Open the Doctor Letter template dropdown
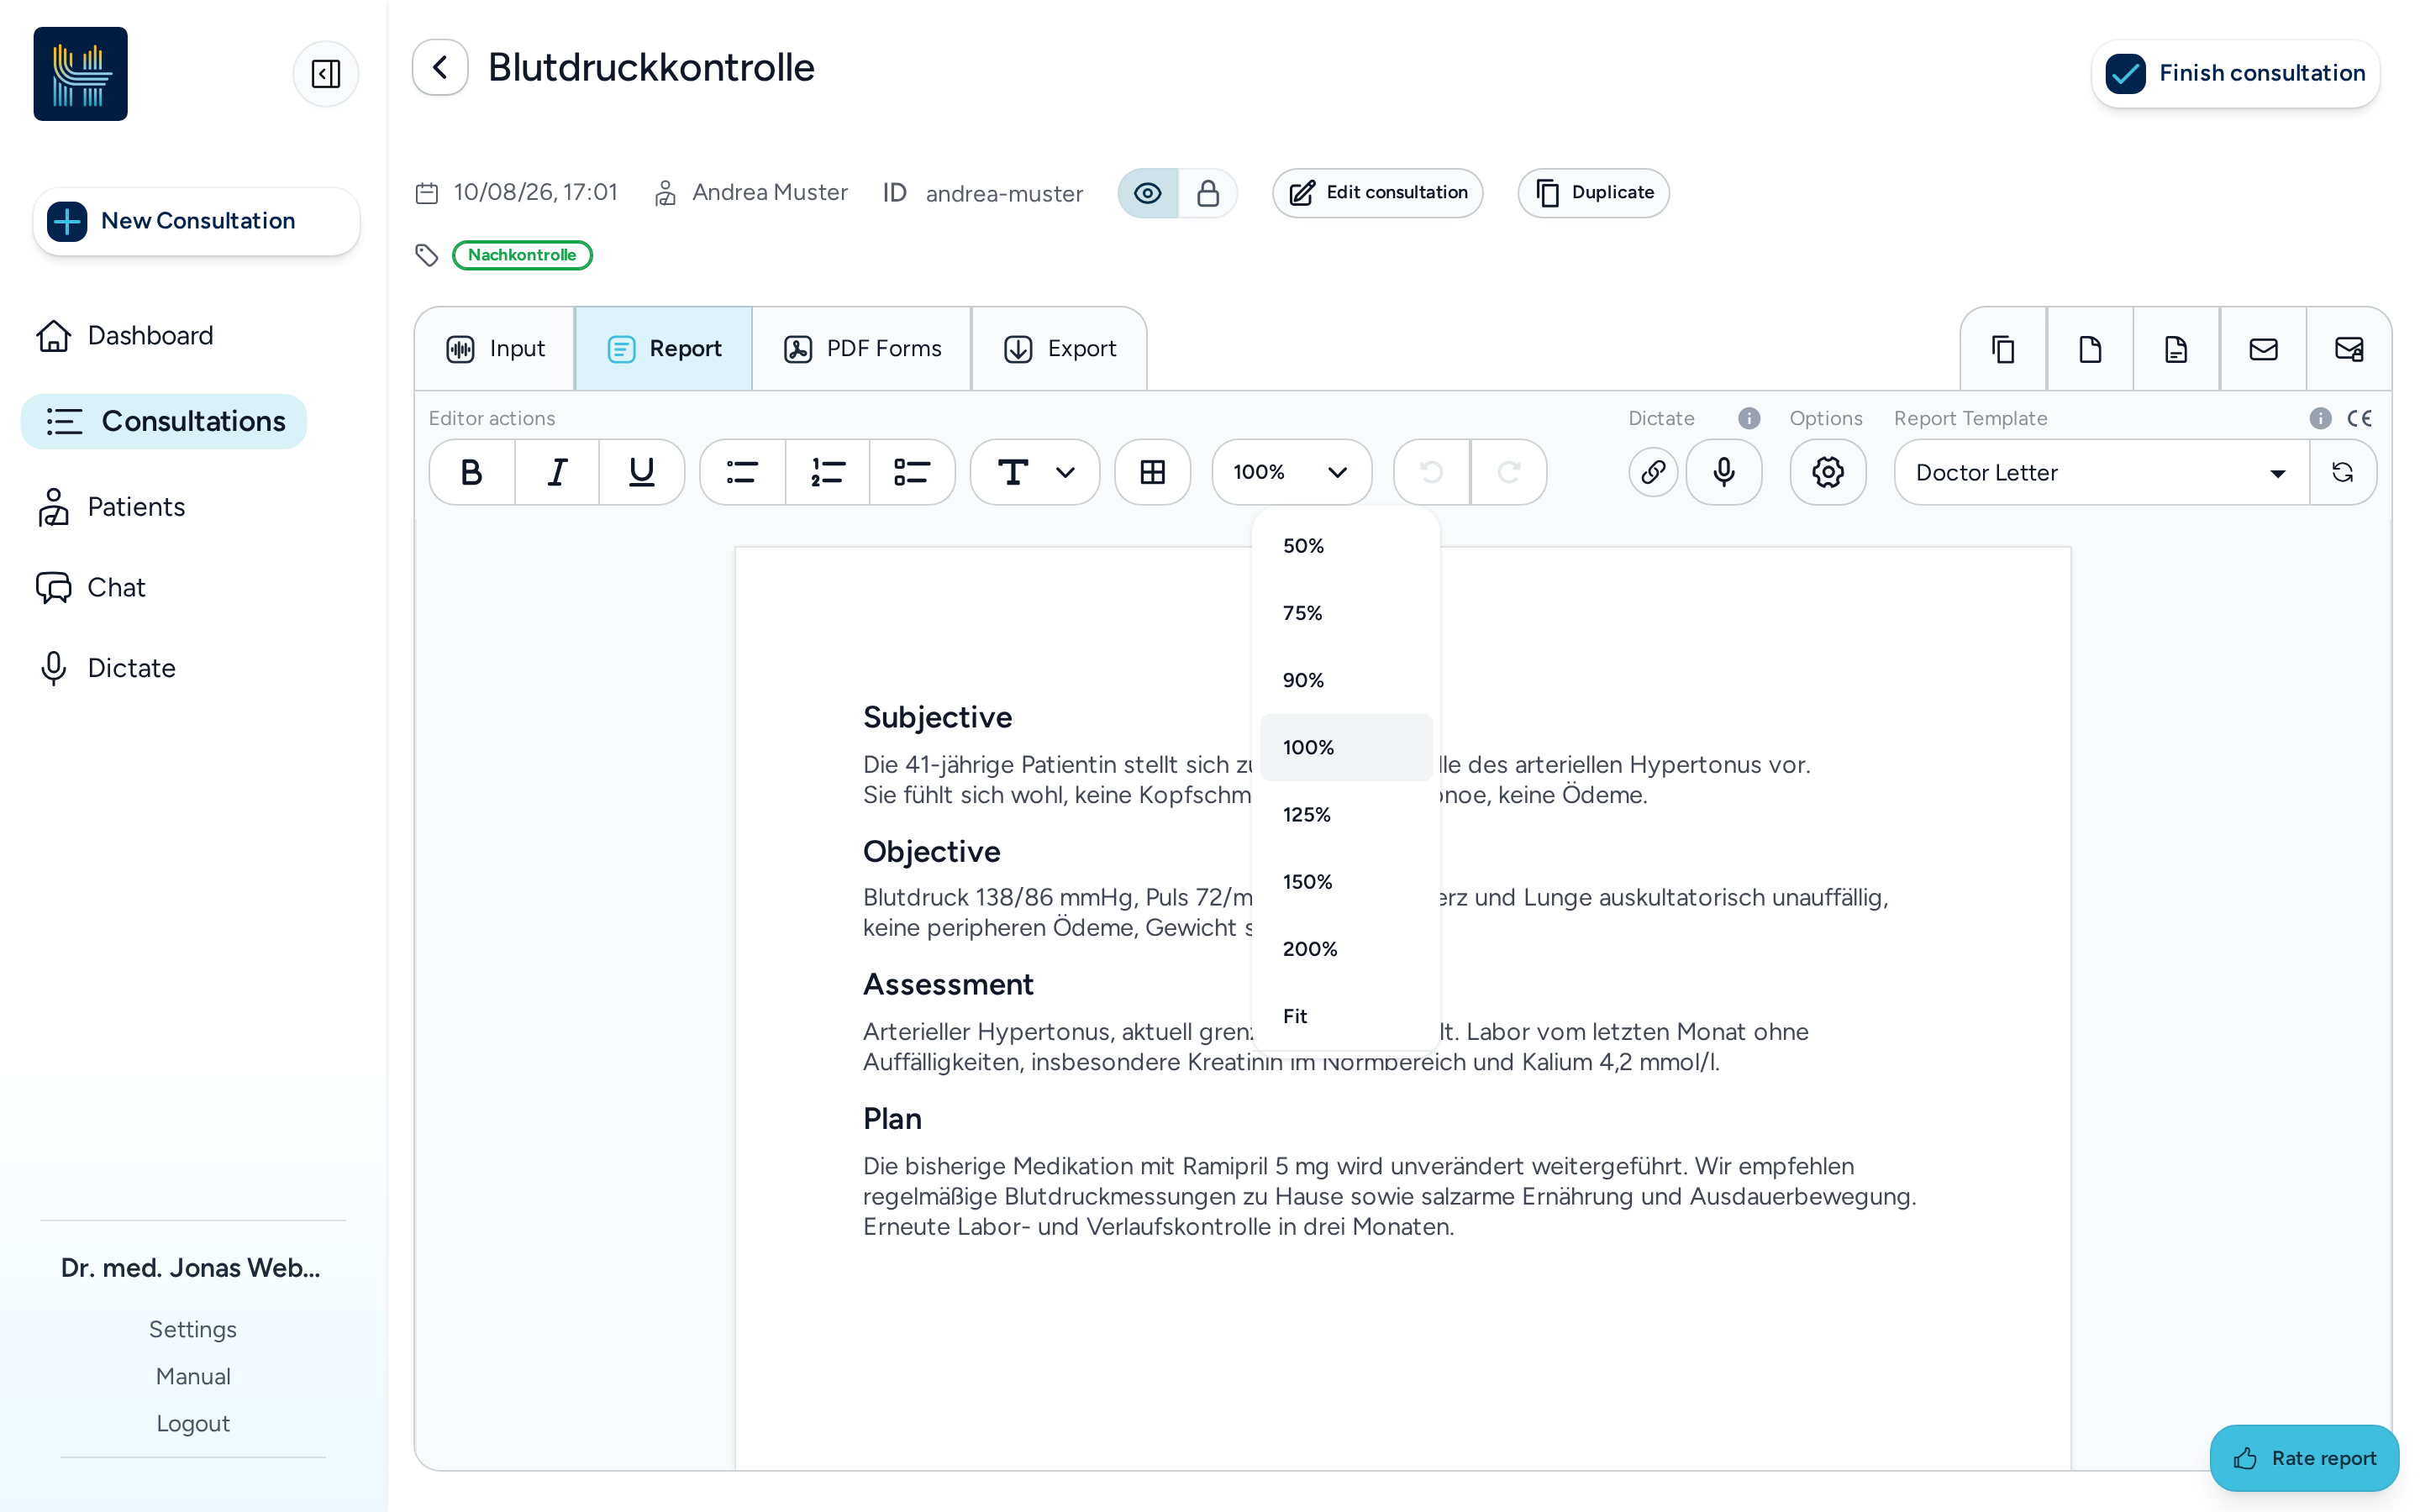Viewport: 2420px width, 1512px height. [x=2101, y=472]
